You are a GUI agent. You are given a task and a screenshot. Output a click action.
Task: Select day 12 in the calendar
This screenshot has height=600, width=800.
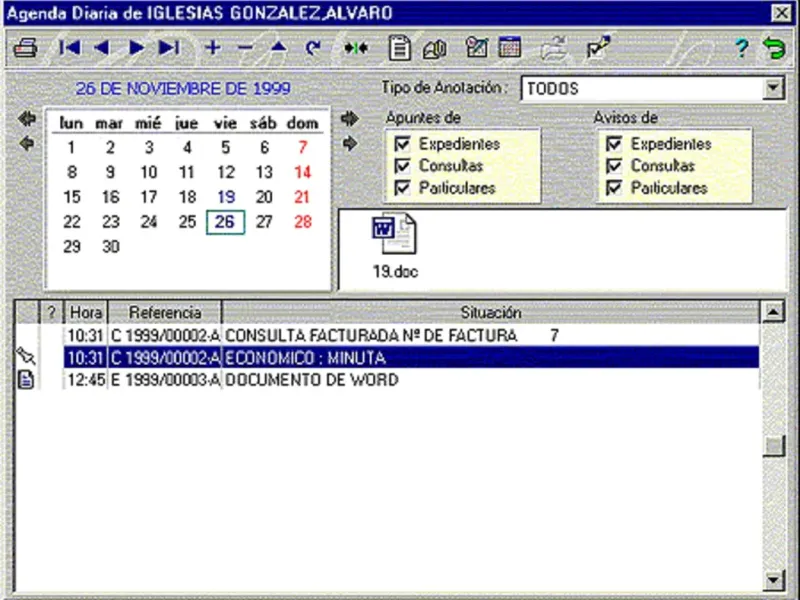pyautogui.click(x=226, y=172)
